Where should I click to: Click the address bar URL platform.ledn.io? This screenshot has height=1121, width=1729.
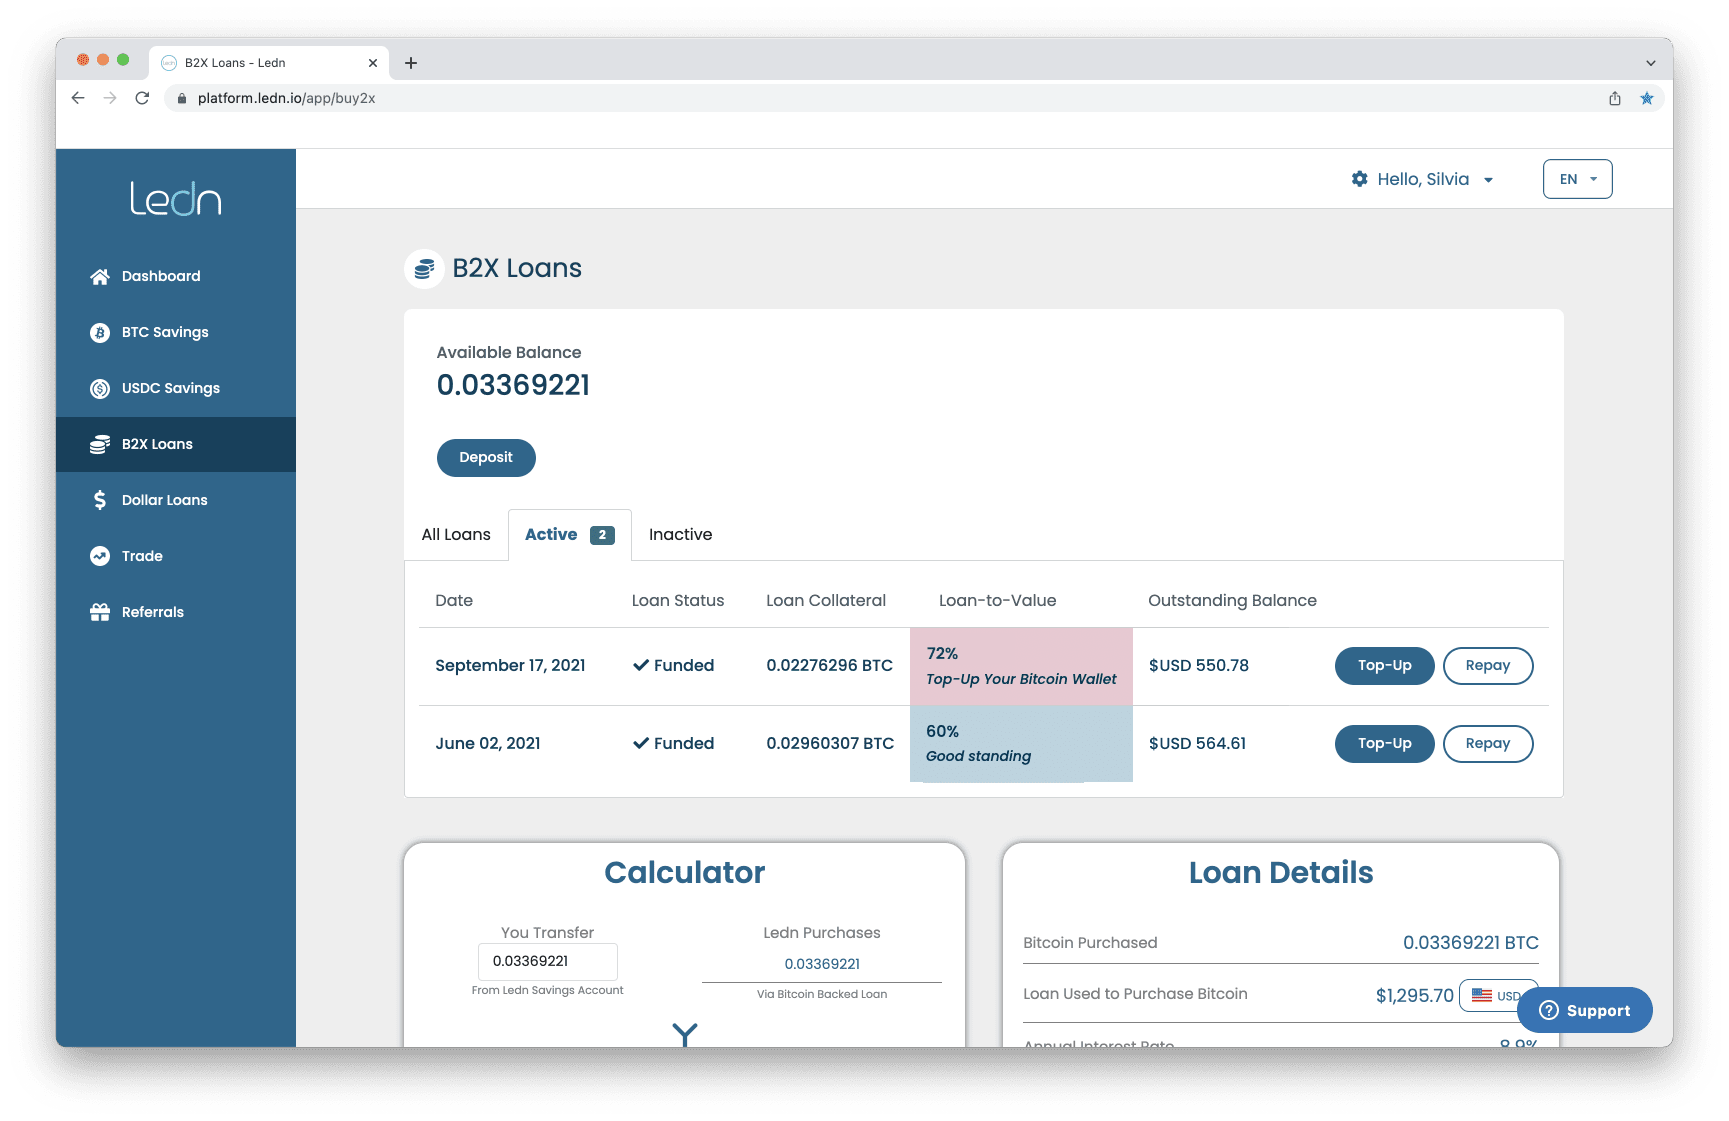tap(286, 98)
